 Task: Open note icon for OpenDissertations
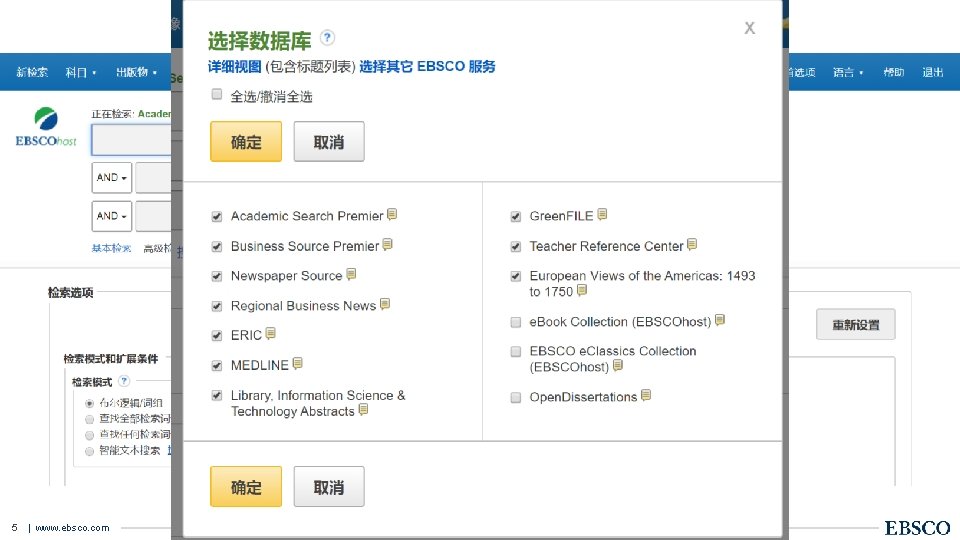click(x=647, y=396)
